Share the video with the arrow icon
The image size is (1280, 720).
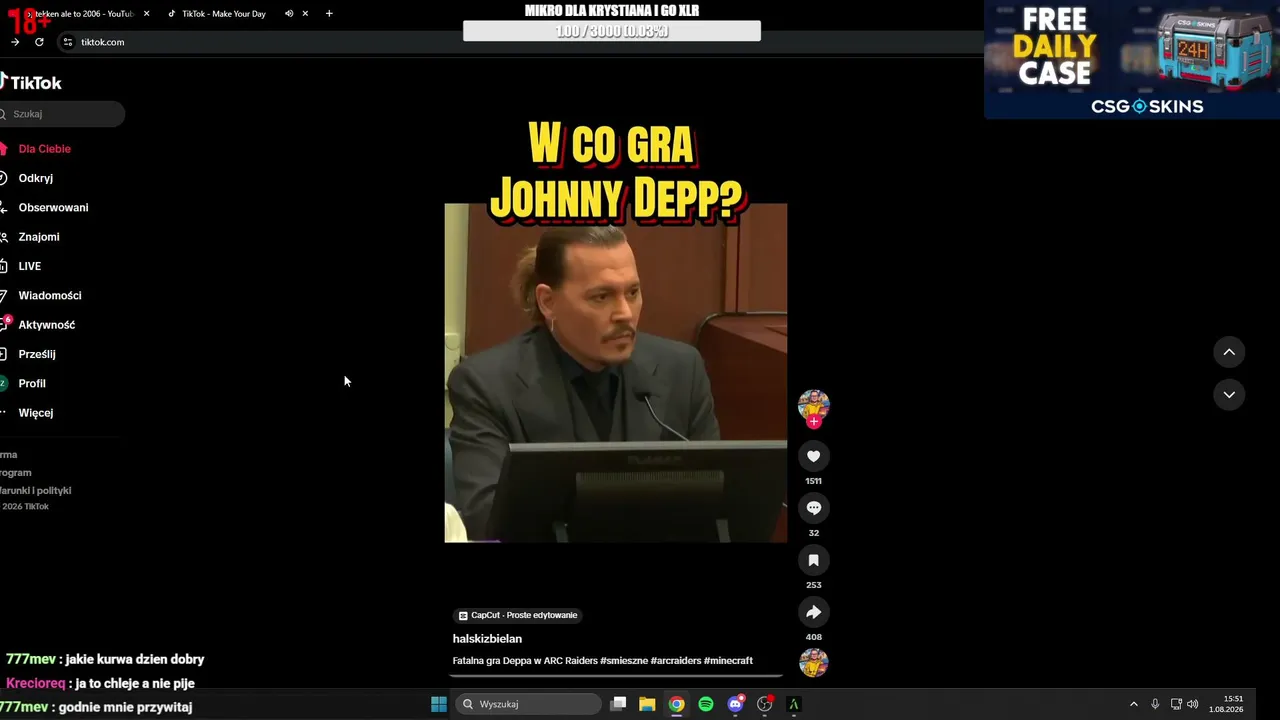tap(813, 612)
